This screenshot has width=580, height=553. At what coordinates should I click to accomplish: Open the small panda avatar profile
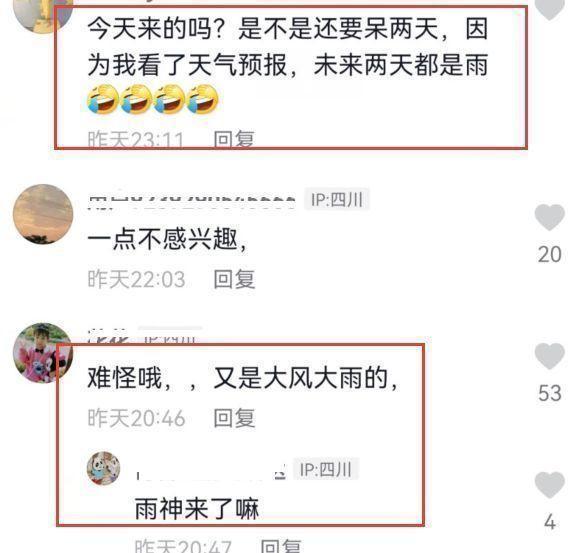tap(103, 468)
